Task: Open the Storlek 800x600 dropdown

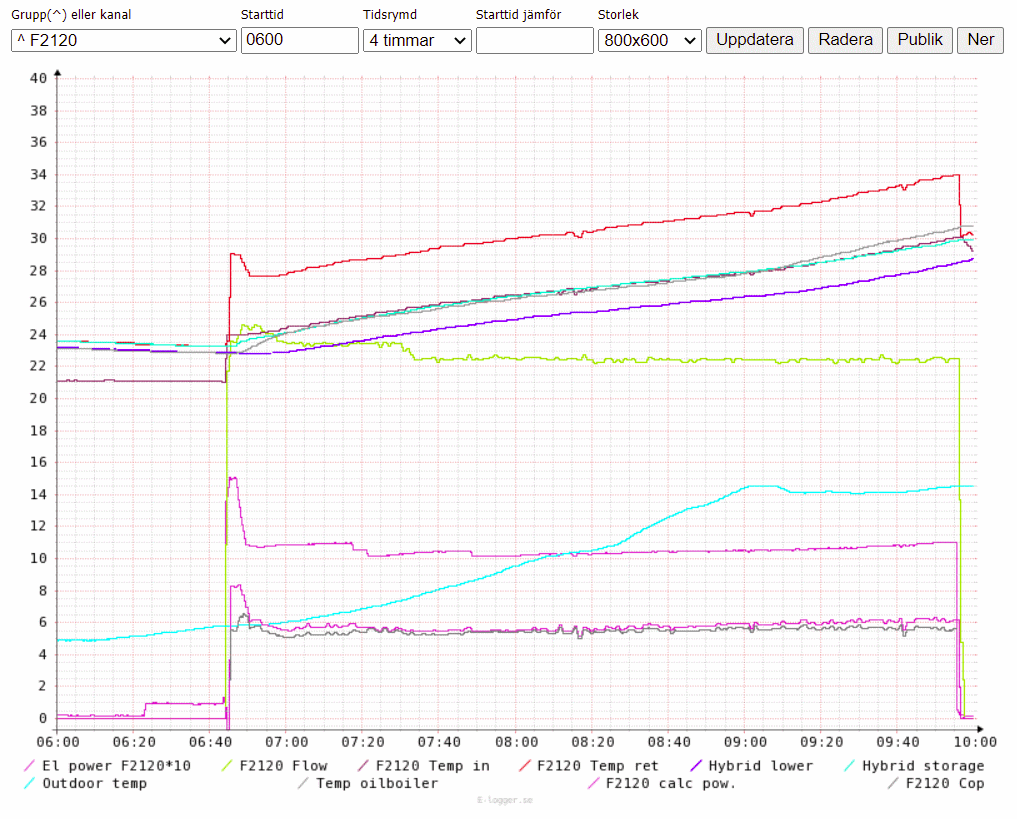Action: [650, 40]
